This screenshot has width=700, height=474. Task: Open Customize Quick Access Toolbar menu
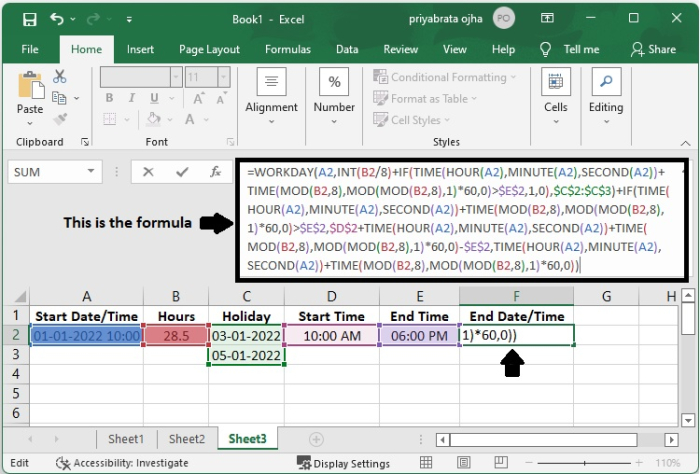[129, 20]
